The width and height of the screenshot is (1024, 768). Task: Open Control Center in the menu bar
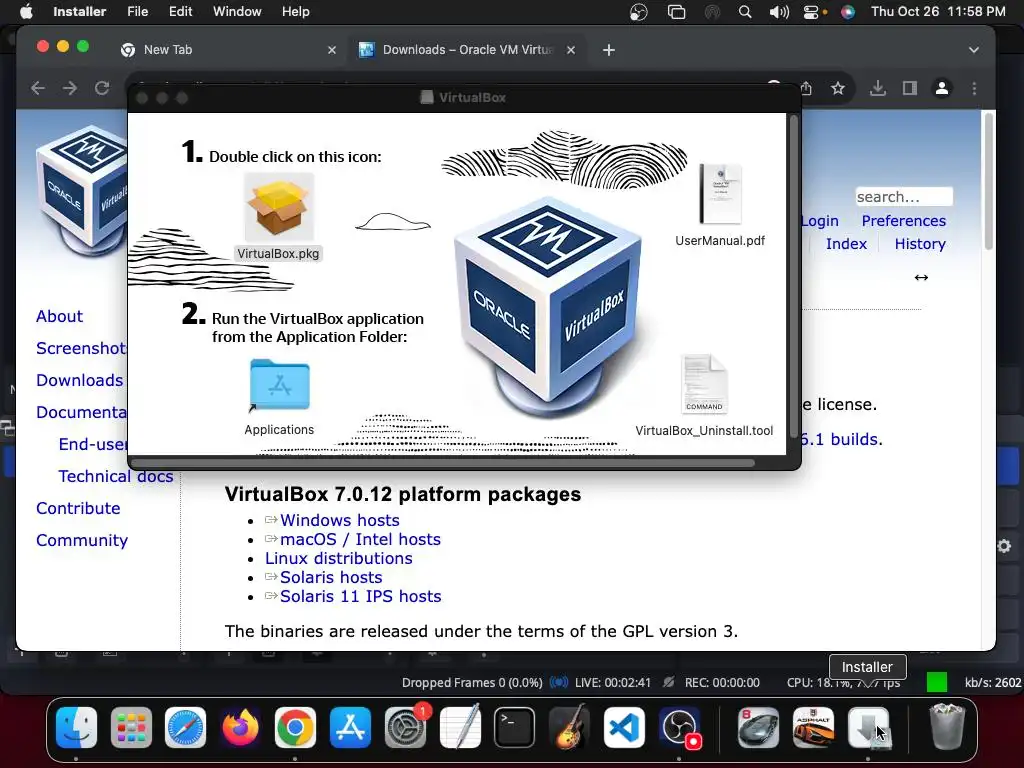coord(812,12)
